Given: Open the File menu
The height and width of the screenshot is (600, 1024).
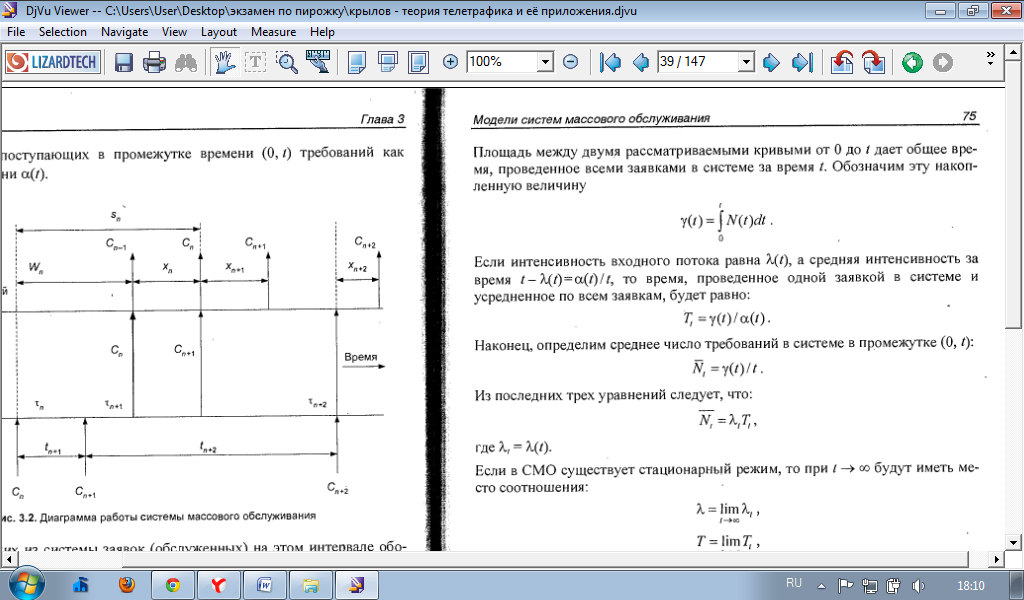Looking at the screenshot, I should coord(16,32).
